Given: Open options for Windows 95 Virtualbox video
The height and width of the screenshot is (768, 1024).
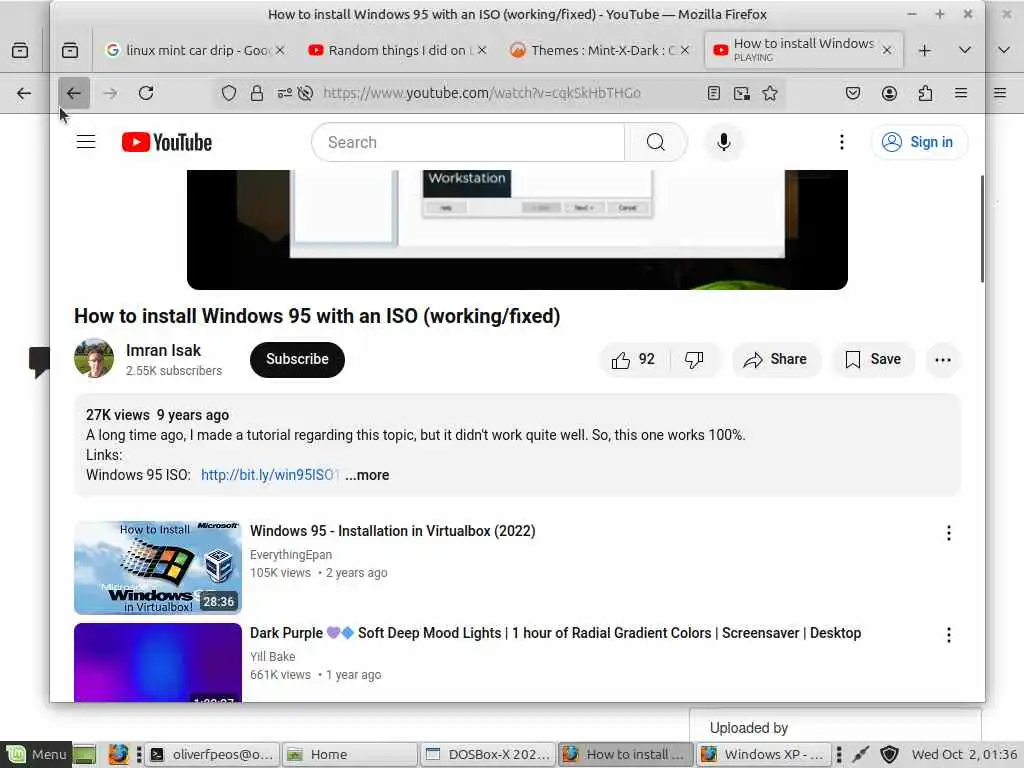Looking at the screenshot, I should click(x=949, y=533).
